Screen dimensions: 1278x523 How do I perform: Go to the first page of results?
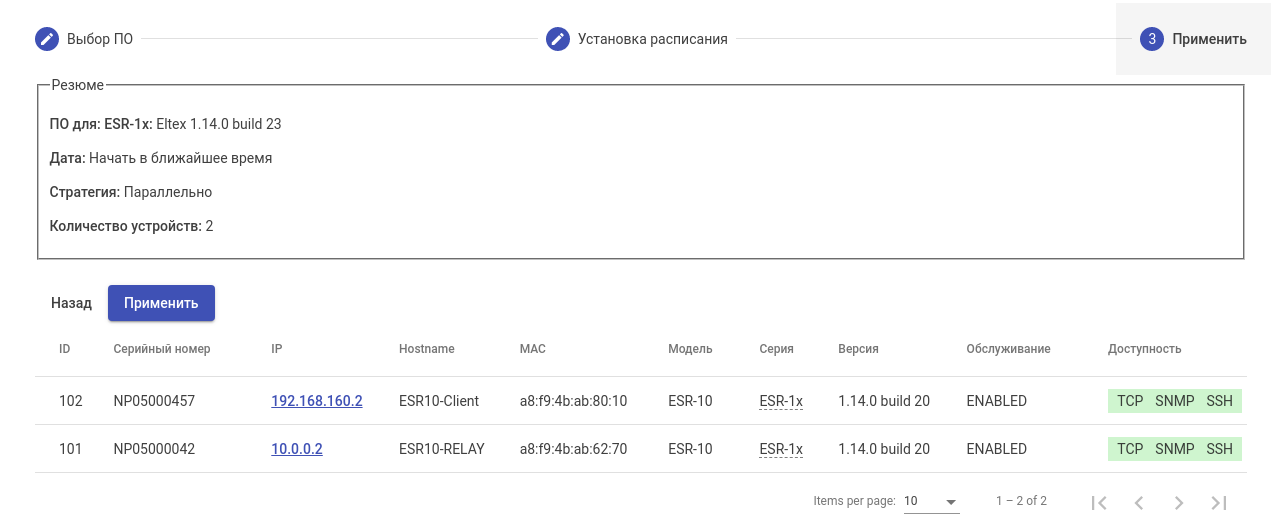click(1099, 503)
